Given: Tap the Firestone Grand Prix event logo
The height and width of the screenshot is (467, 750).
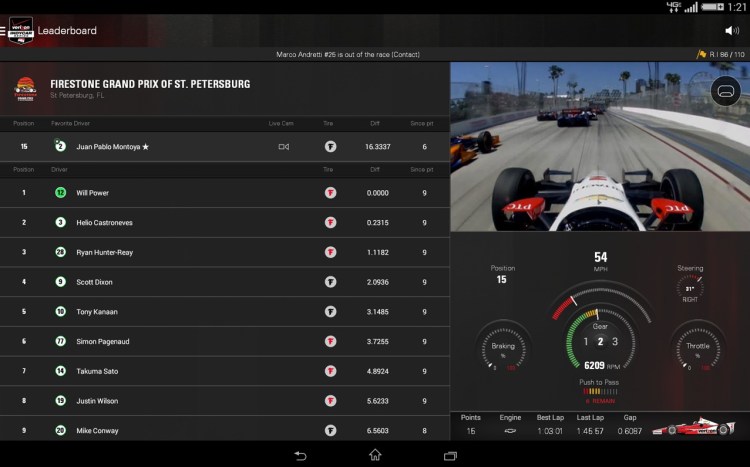Looking at the screenshot, I should pos(25,89).
